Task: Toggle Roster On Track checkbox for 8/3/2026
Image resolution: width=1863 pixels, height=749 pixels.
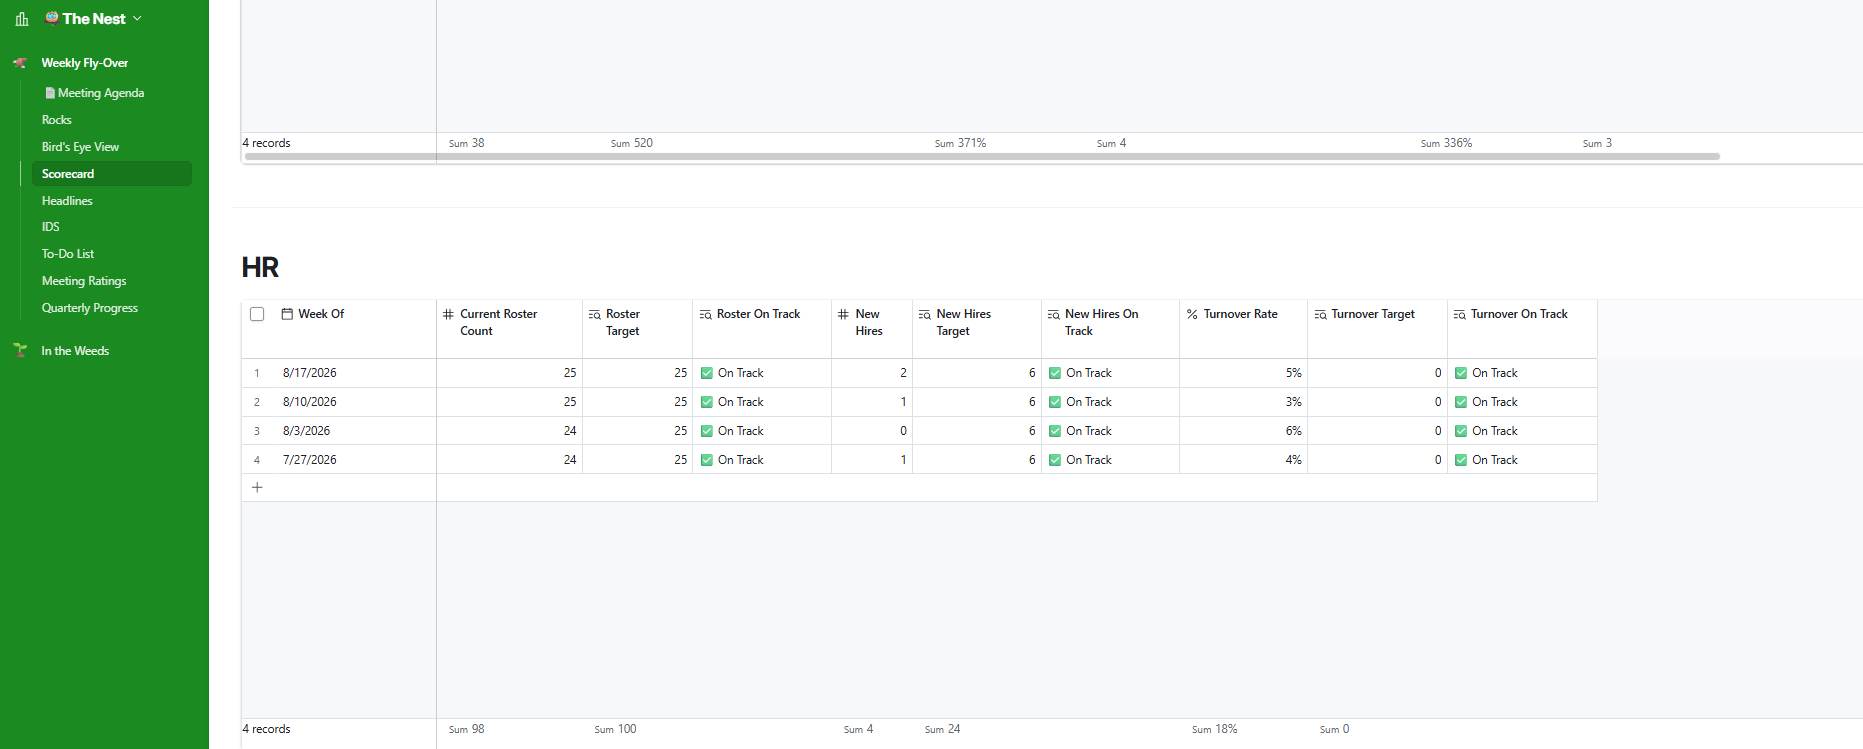Action: [x=707, y=431]
